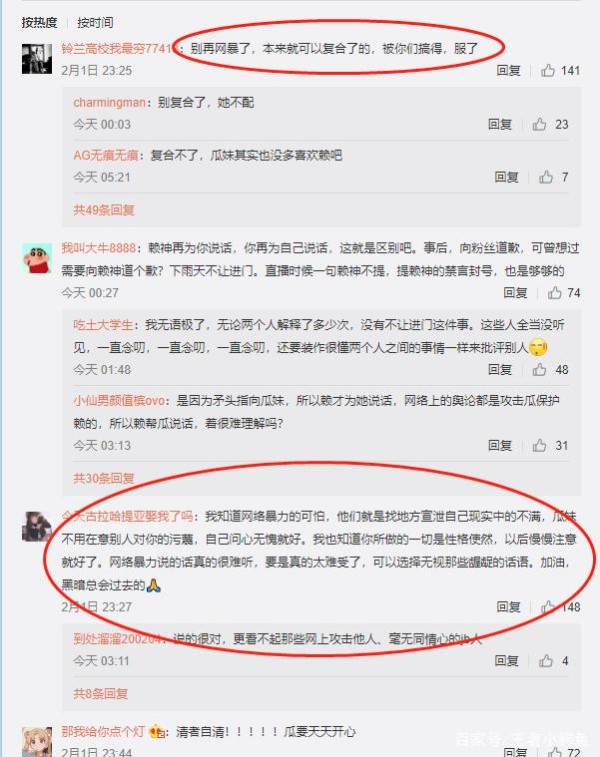Open 铃兰高校我最穷's avatar image

pos(37,59)
